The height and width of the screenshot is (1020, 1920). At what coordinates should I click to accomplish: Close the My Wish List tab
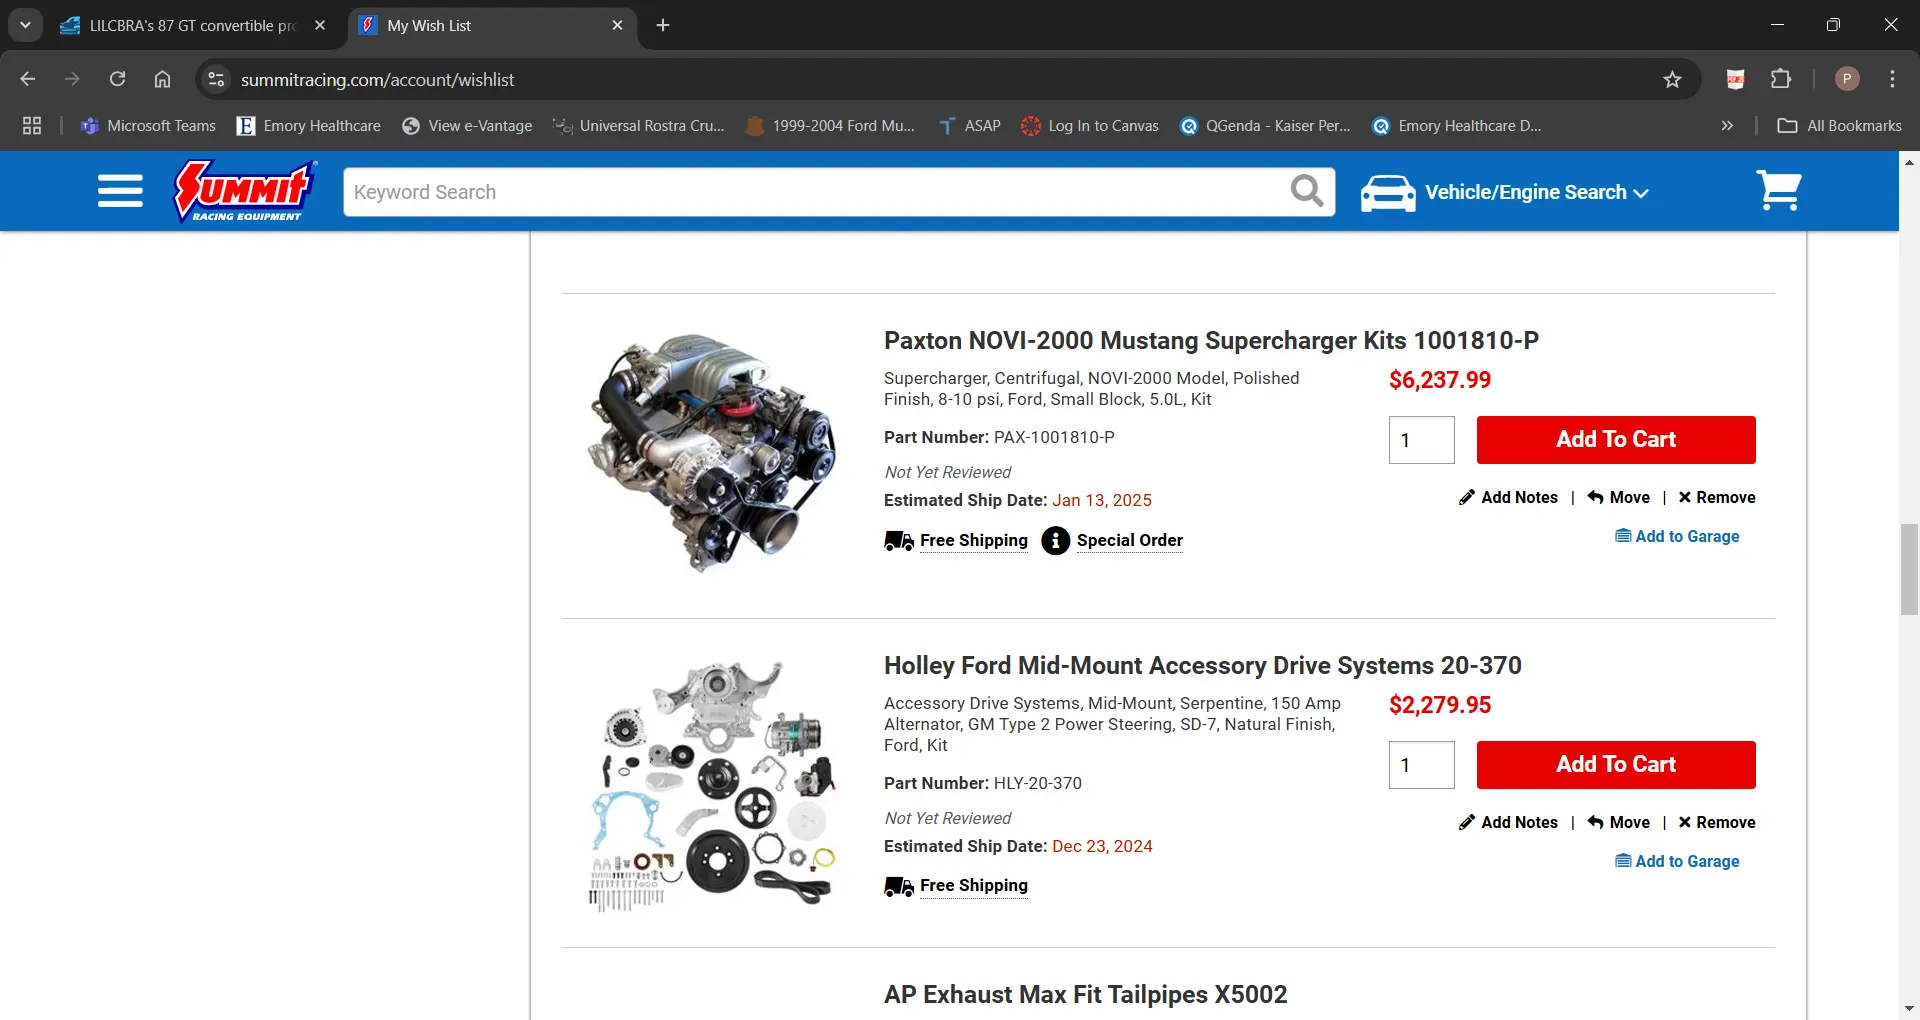[617, 25]
